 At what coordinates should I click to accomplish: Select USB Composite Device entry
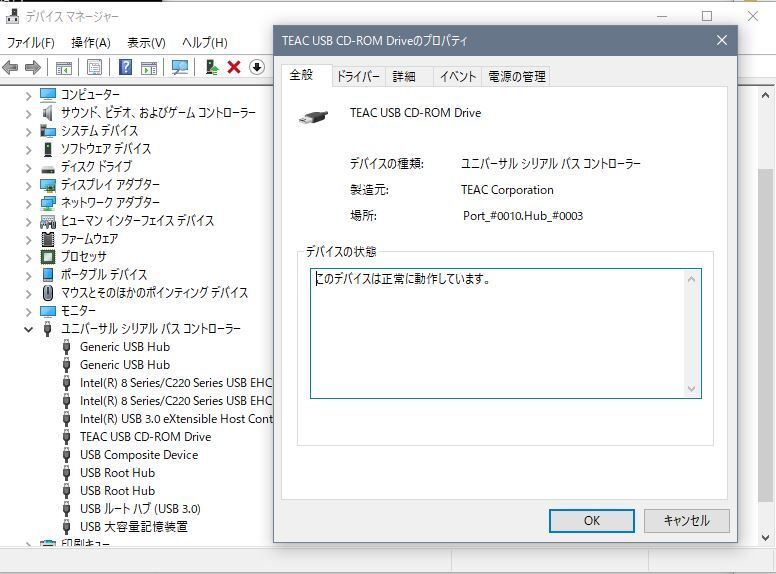(x=139, y=455)
